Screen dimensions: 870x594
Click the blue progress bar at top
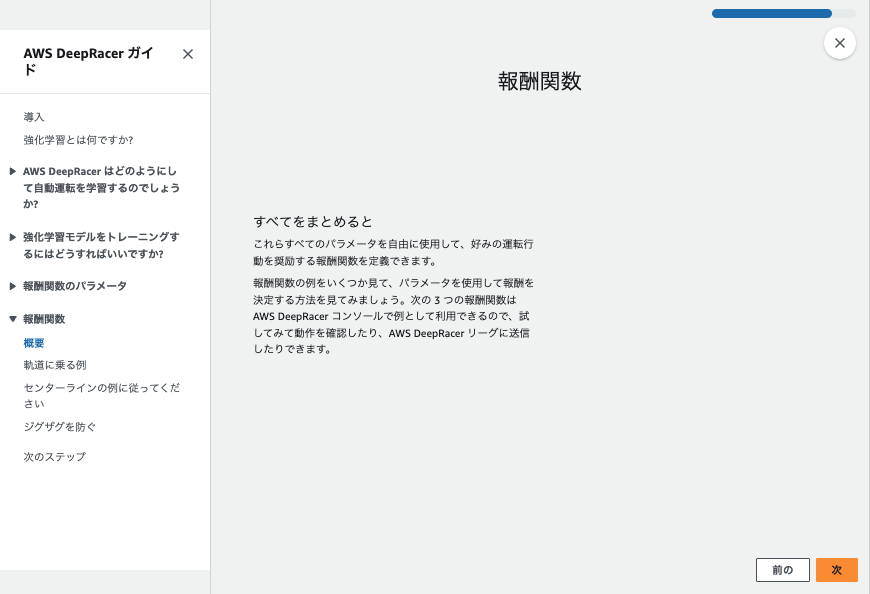(x=771, y=14)
